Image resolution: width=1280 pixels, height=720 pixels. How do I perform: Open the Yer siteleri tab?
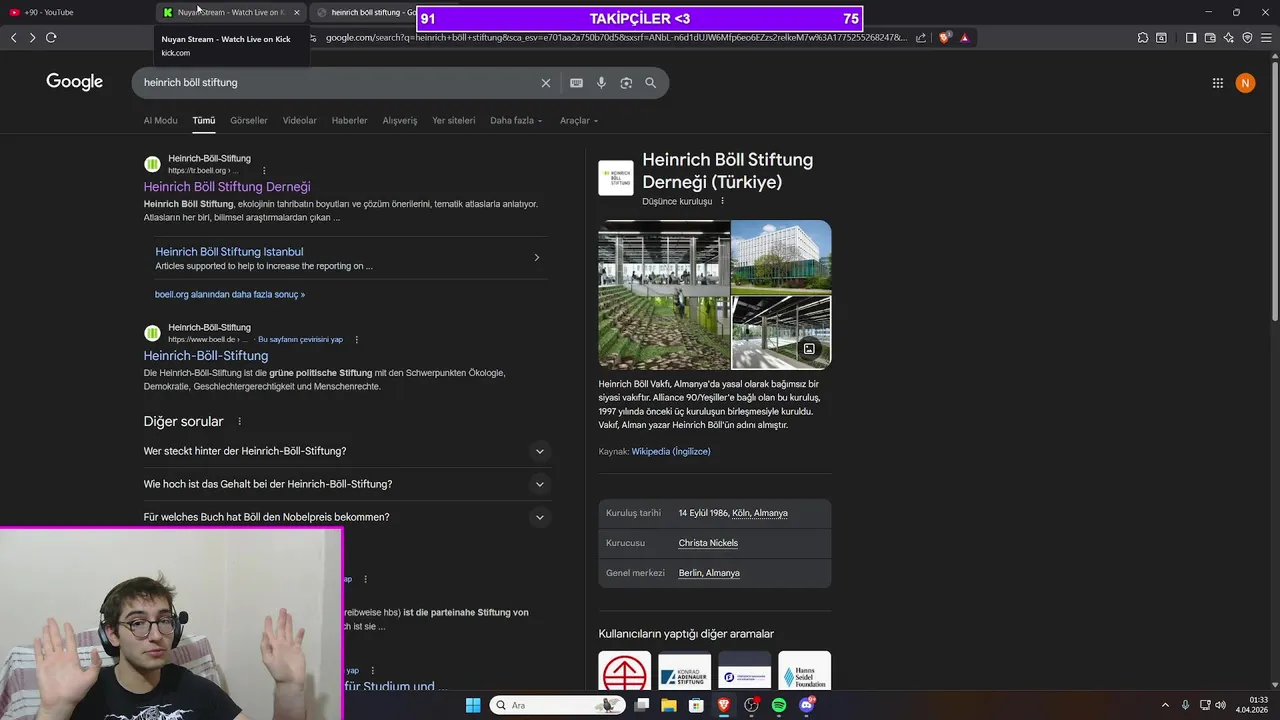click(x=454, y=121)
